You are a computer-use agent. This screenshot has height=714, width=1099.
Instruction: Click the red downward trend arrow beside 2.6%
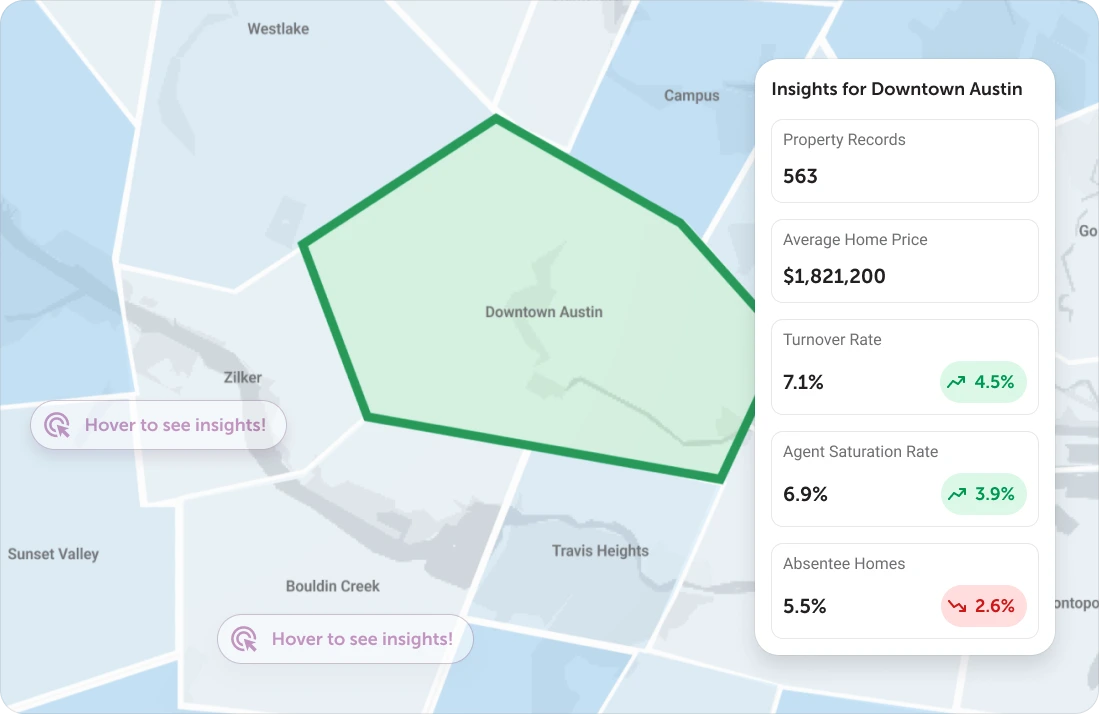coord(956,606)
